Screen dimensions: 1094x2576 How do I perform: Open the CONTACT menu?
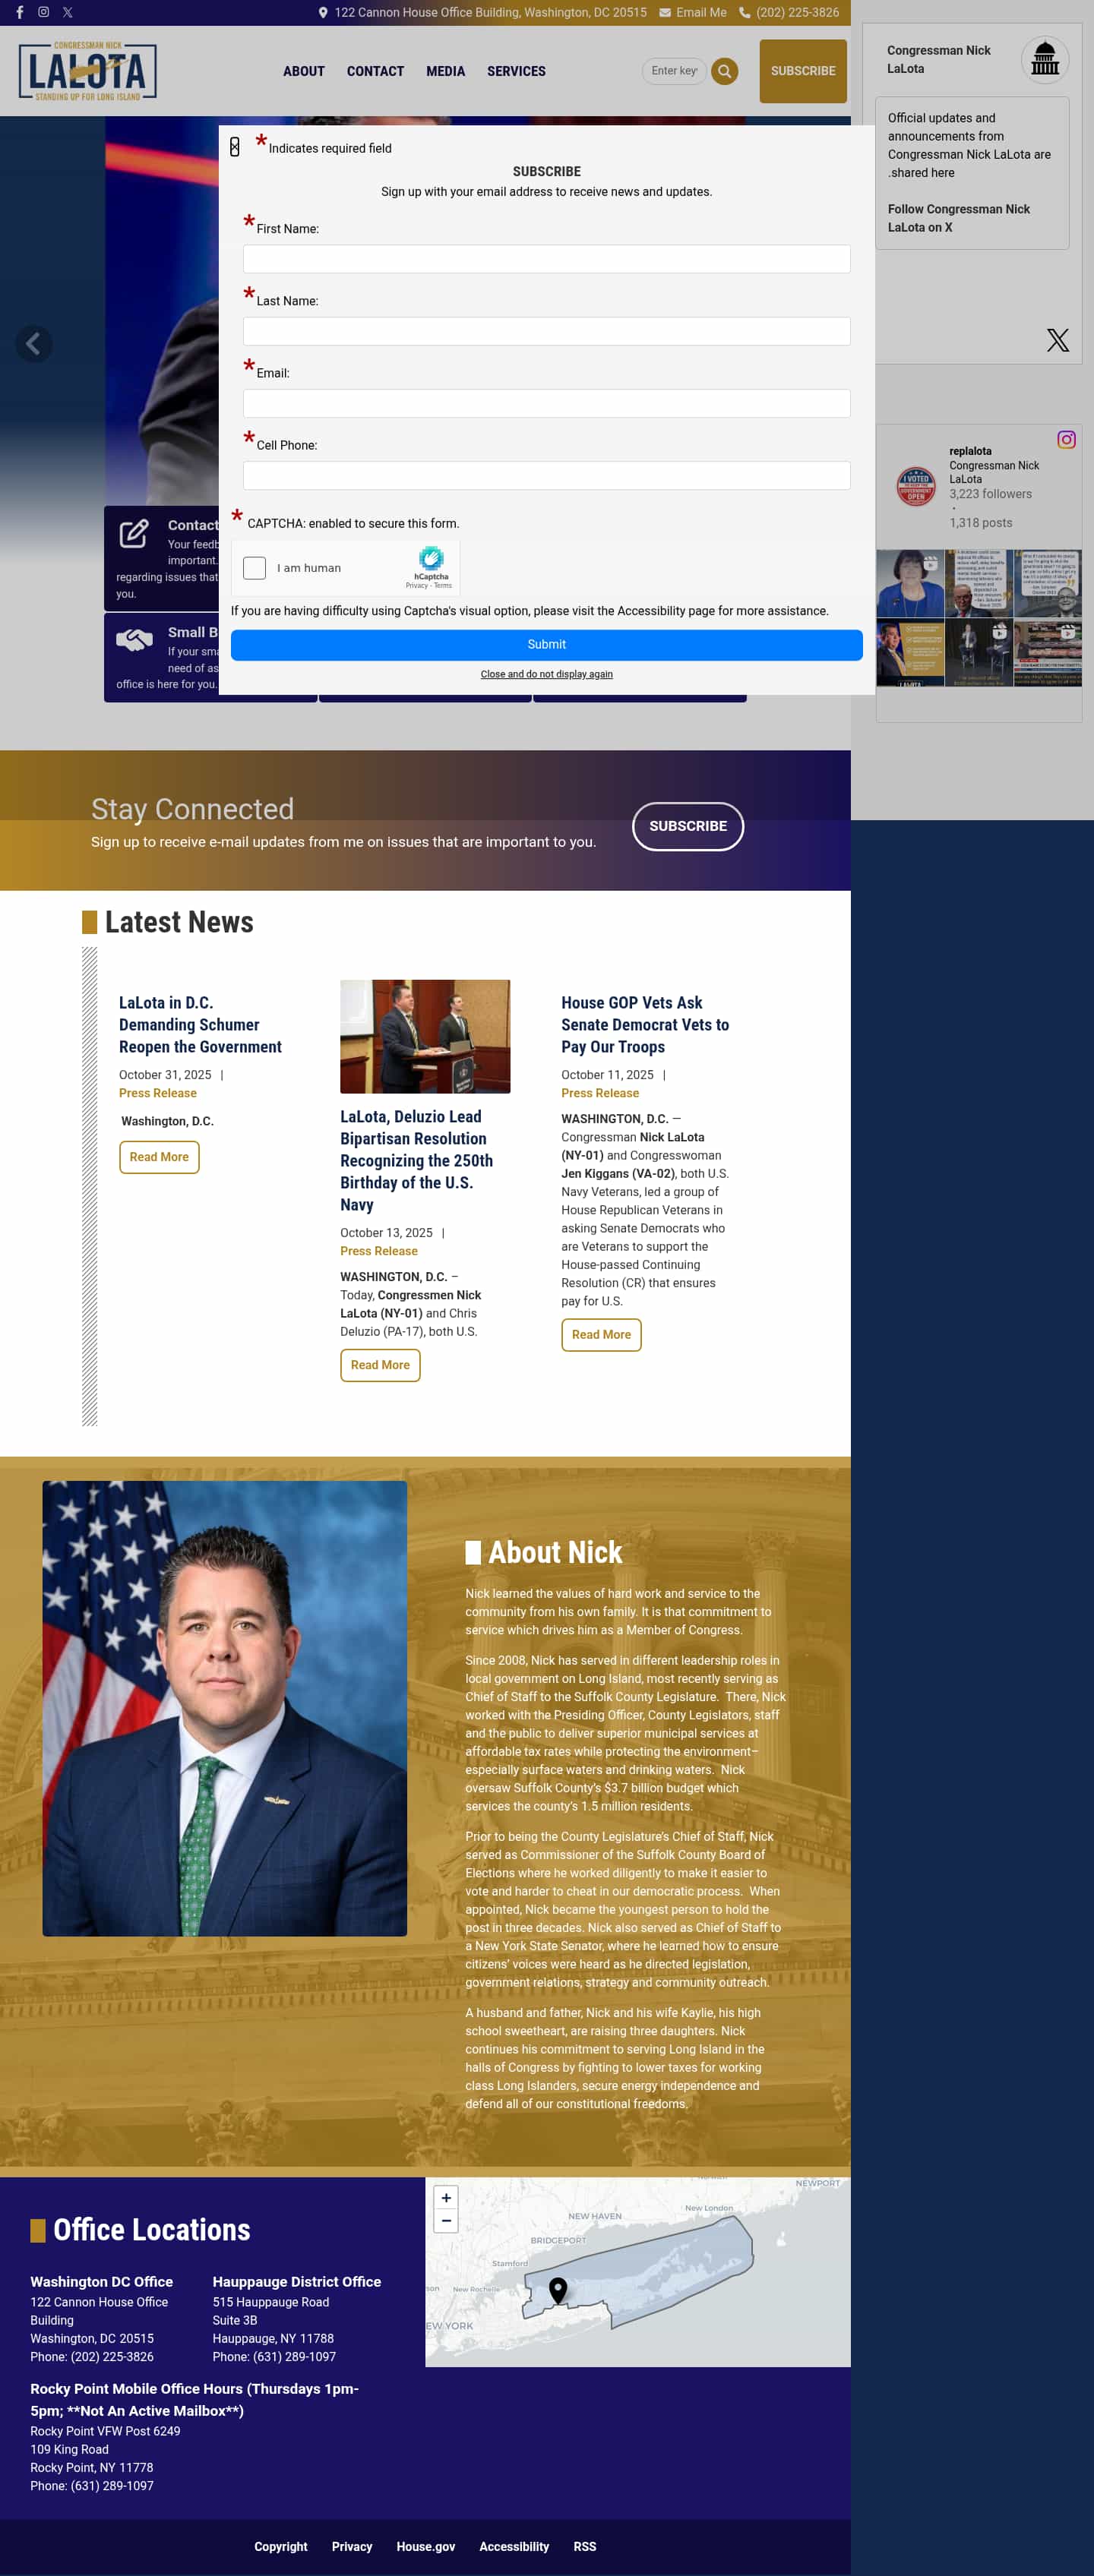[375, 71]
